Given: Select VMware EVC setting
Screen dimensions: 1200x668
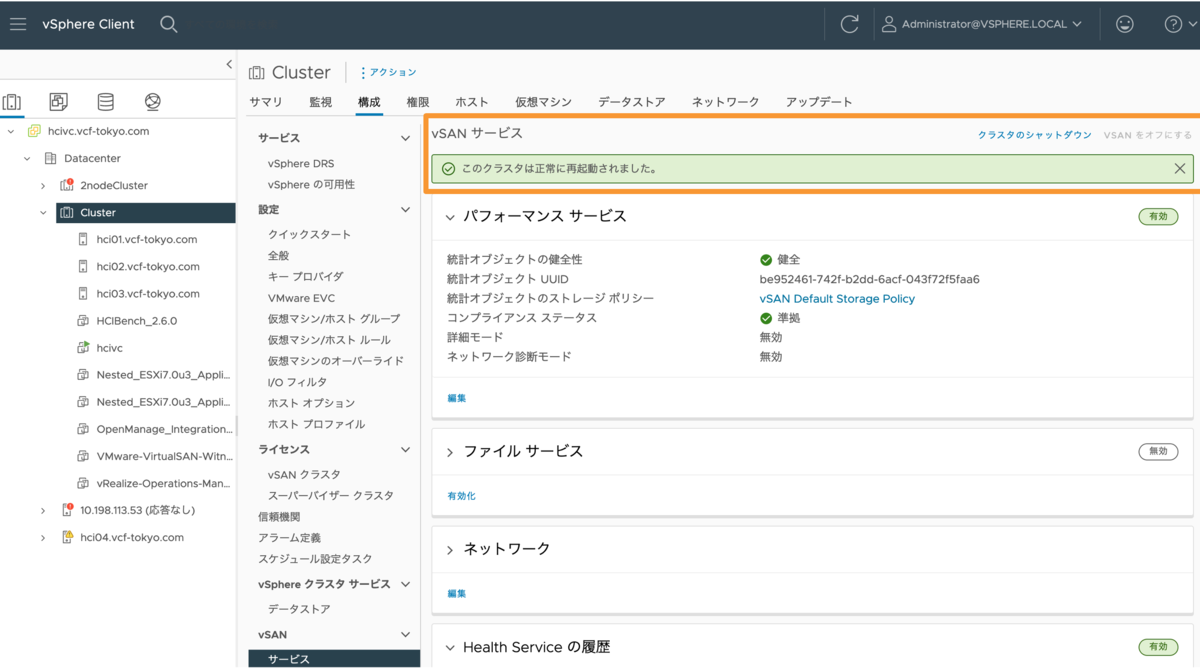Looking at the screenshot, I should [301, 298].
